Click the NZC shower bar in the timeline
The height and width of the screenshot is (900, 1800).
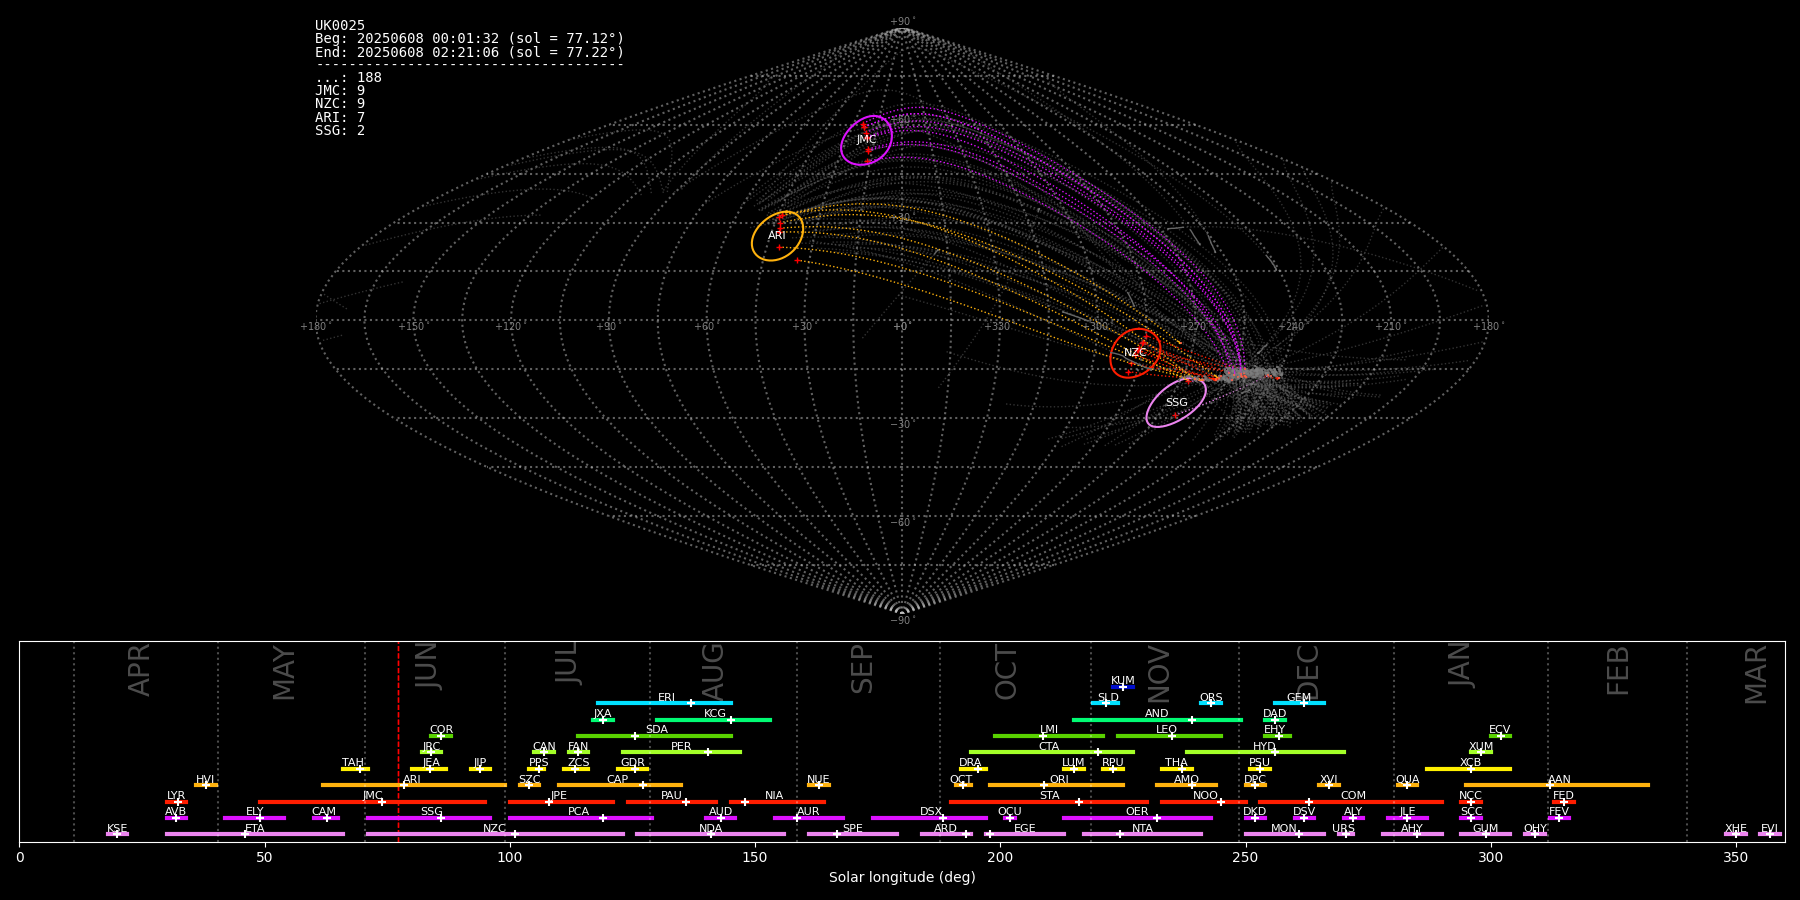point(495,834)
